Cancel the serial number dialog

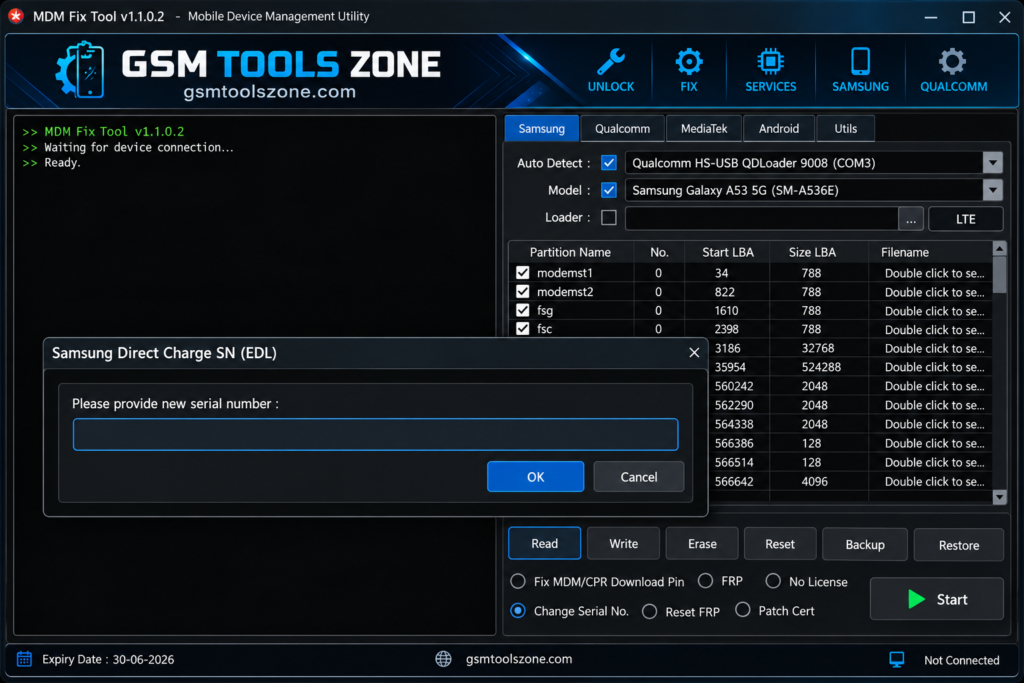(639, 477)
